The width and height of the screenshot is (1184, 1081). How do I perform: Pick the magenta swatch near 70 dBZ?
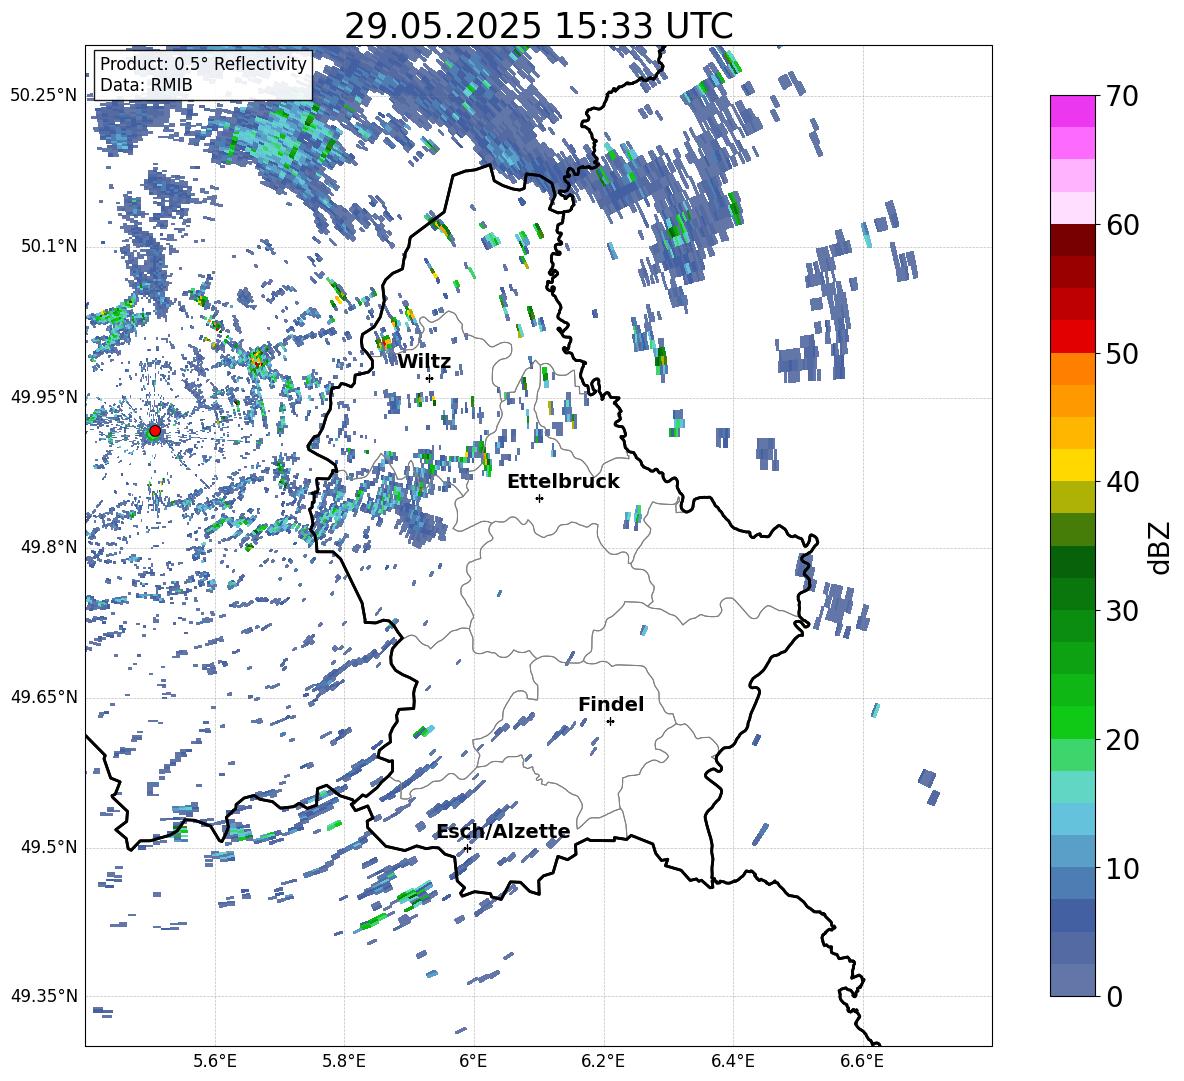tap(1072, 111)
